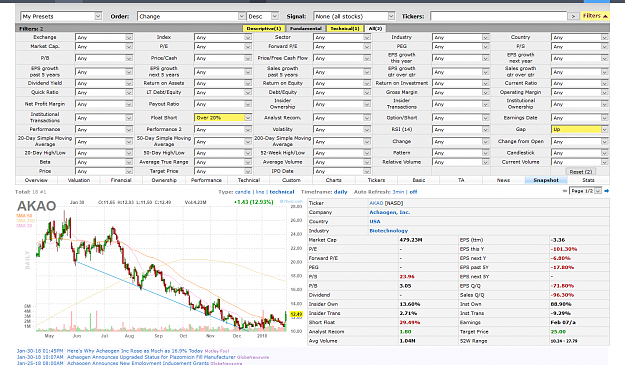Expand the Price filter dropdown
The height and width of the screenshot is (365, 625).
tap(104, 171)
